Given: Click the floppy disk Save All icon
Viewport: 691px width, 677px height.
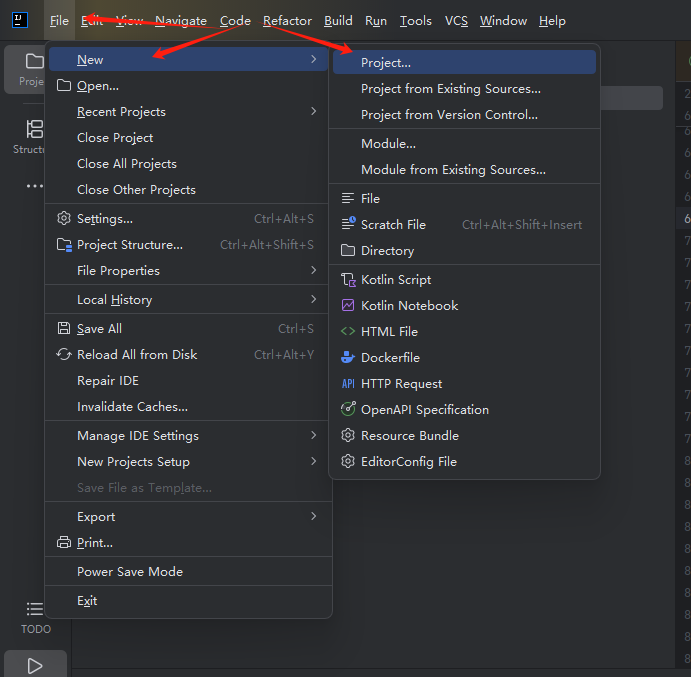Looking at the screenshot, I should pos(64,328).
